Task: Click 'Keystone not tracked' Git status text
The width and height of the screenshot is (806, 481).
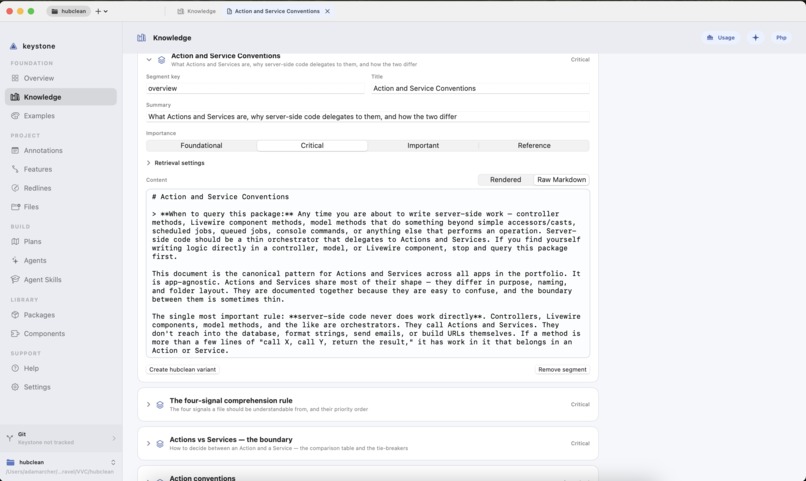Action: coord(46,442)
